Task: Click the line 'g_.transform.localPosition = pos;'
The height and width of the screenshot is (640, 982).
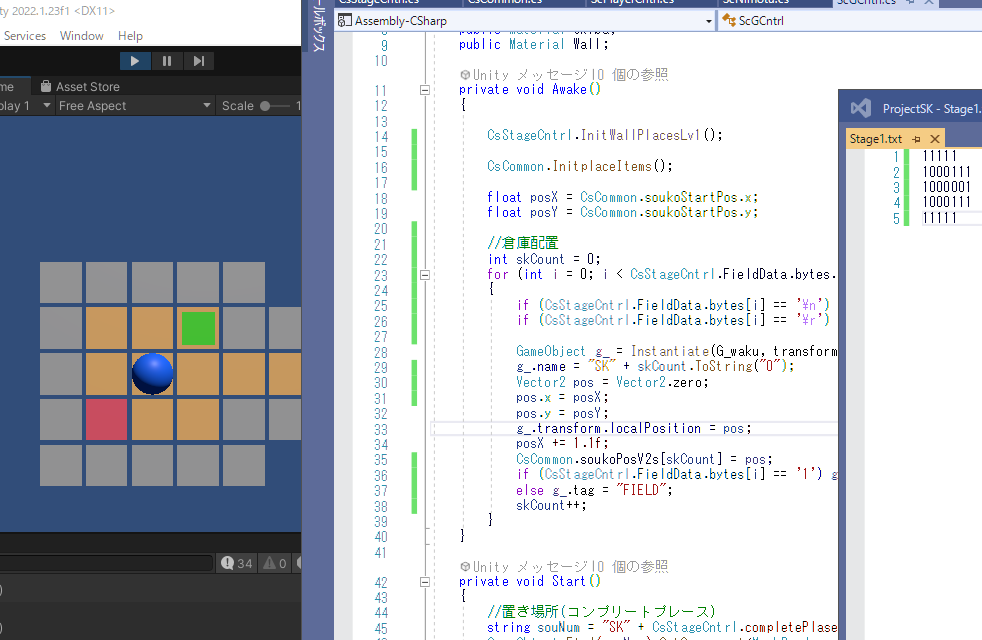Action: pyautogui.click(x=633, y=428)
